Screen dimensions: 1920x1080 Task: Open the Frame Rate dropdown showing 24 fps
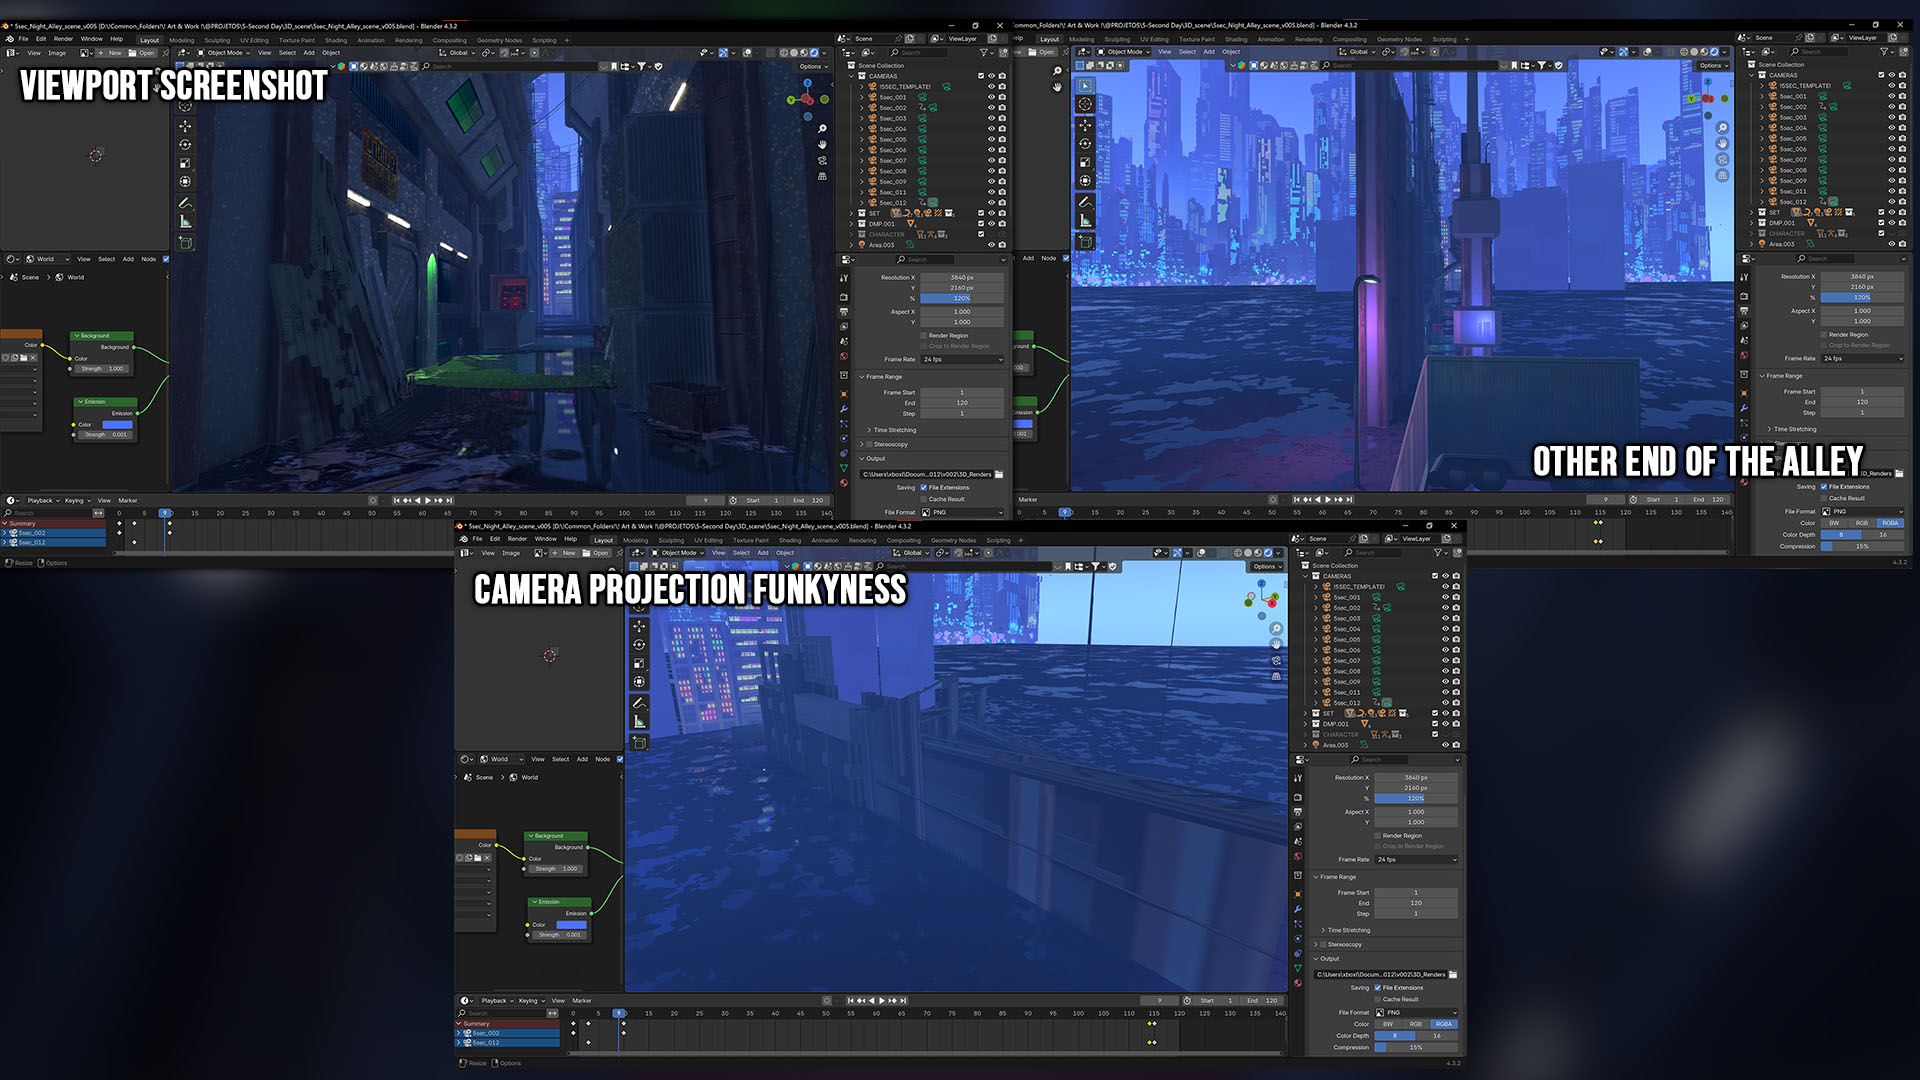coord(960,359)
